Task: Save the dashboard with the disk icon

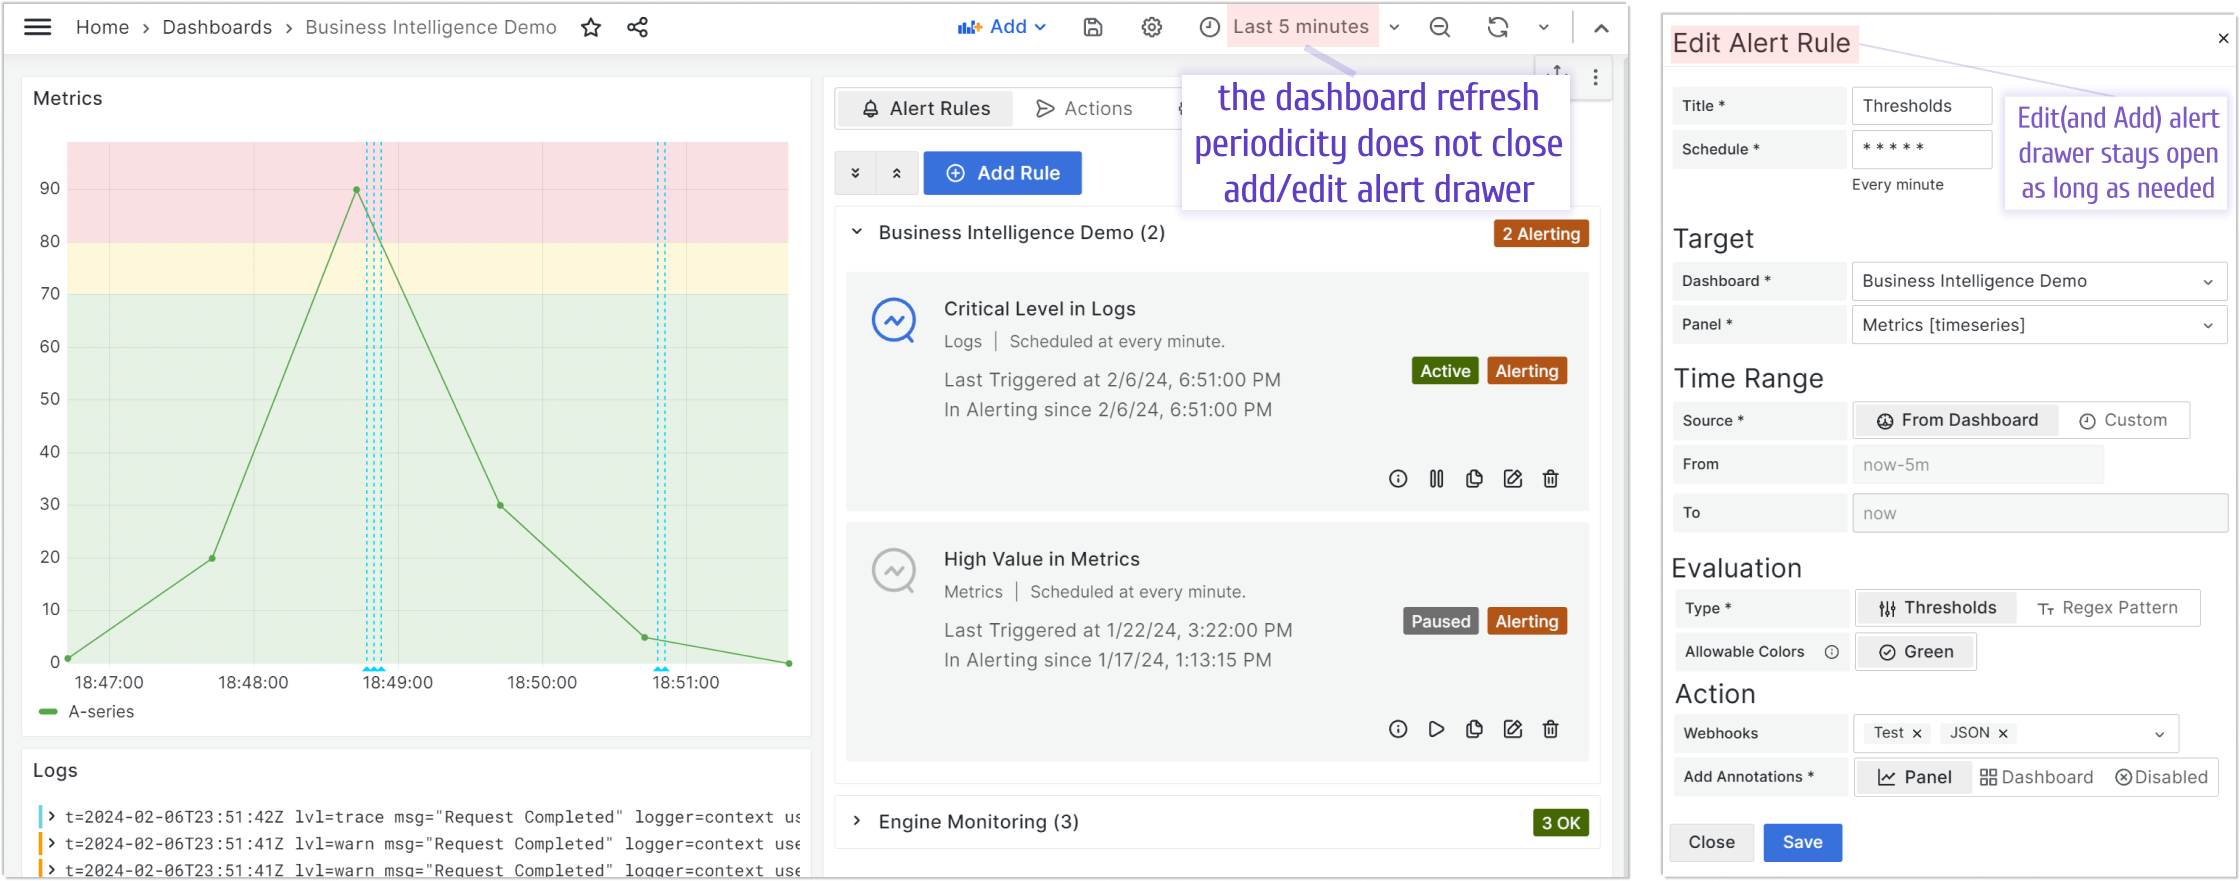Action: 1093,27
